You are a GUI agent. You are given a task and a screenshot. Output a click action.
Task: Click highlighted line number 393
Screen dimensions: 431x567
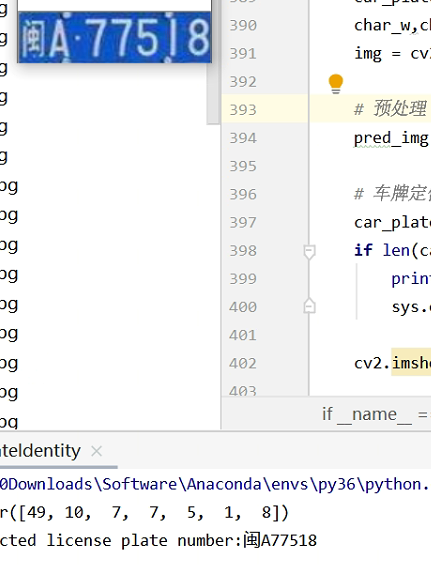(x=243, y=110)
